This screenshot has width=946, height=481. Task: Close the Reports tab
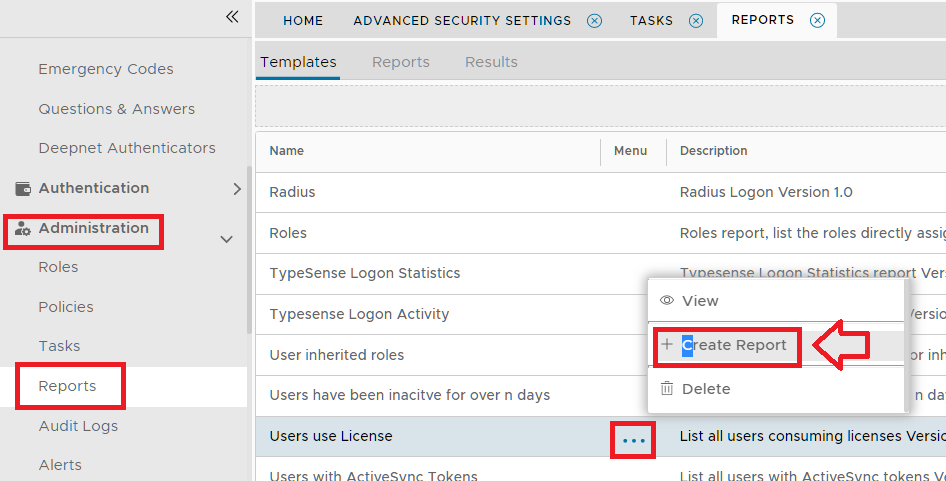point(817,21)
